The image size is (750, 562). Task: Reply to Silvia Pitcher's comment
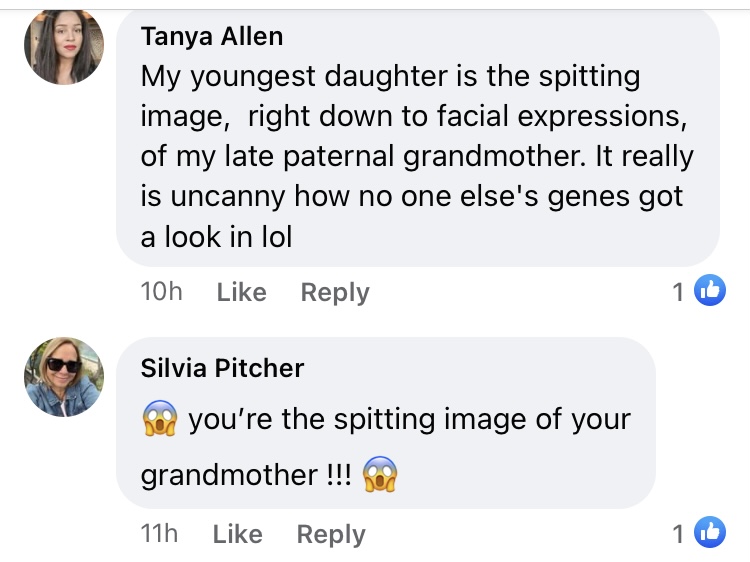click(331, 535)
